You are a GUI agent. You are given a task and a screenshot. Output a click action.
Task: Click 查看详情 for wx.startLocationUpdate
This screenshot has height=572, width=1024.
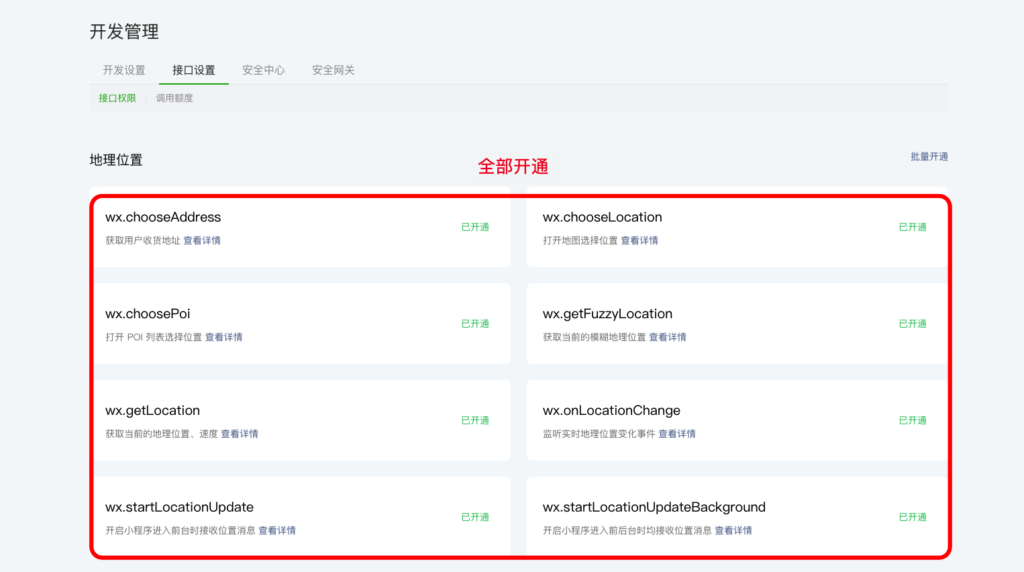pyautogui.click(x=277, y=531)
